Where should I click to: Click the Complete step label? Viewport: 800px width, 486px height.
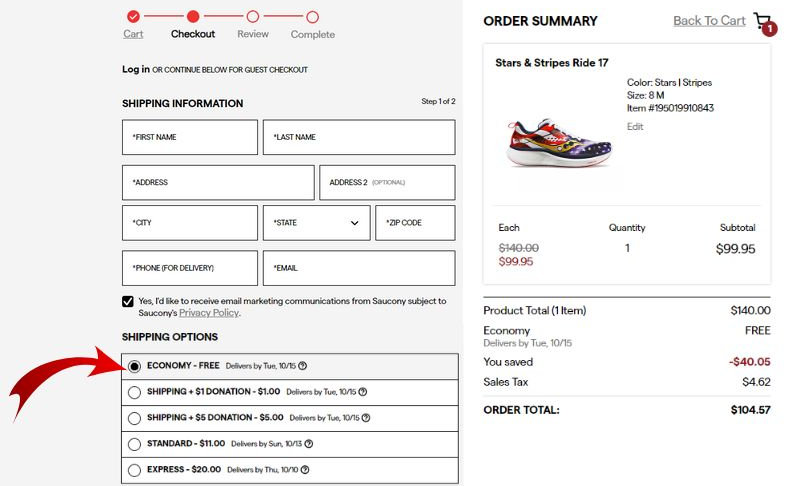[x=312, y=35]
